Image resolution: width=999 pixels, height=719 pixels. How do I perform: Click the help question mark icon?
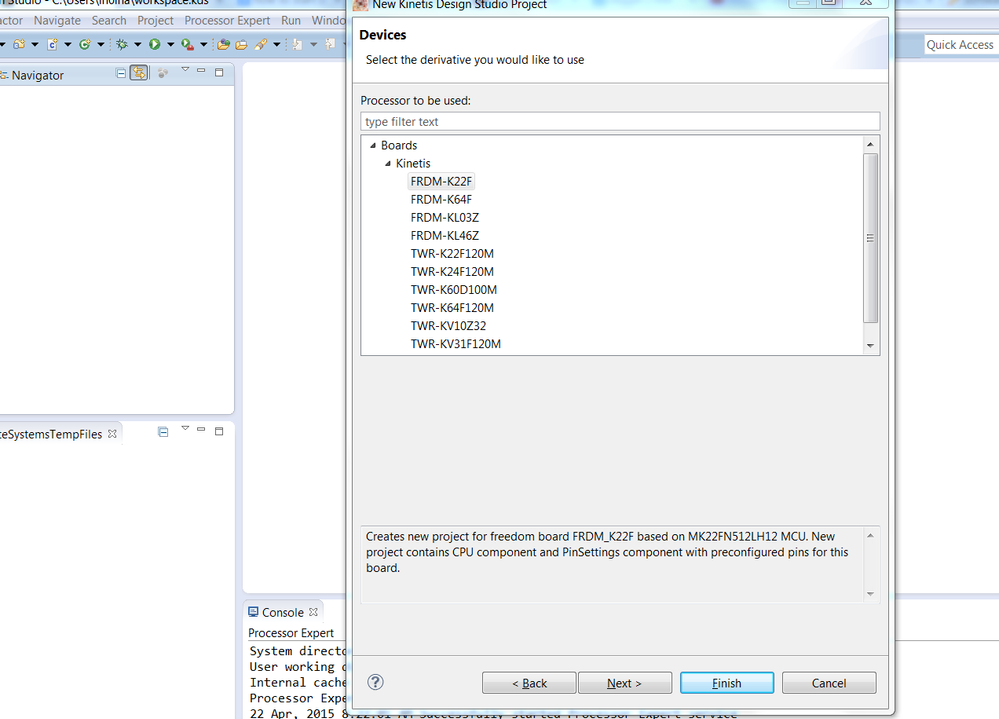pyautogui.click(x=375, y=682)
